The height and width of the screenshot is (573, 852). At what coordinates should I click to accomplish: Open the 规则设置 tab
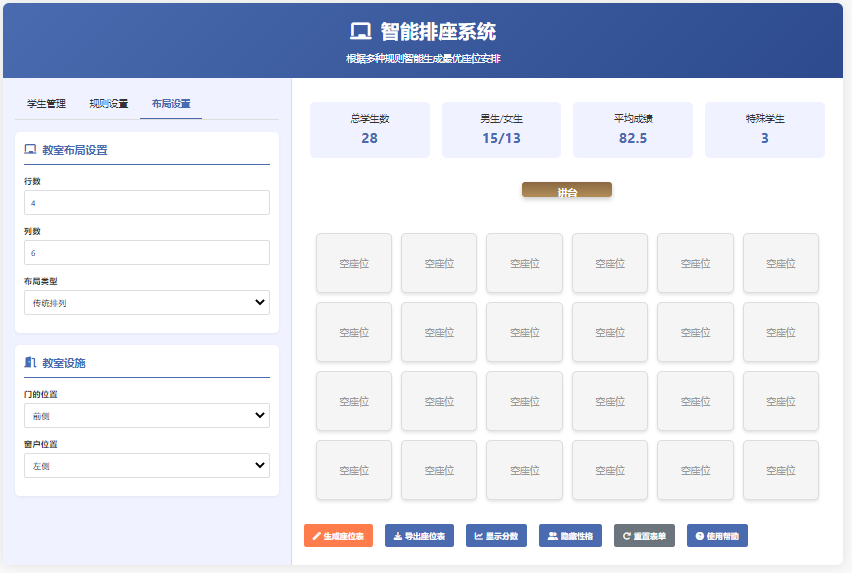click(109, 103)
